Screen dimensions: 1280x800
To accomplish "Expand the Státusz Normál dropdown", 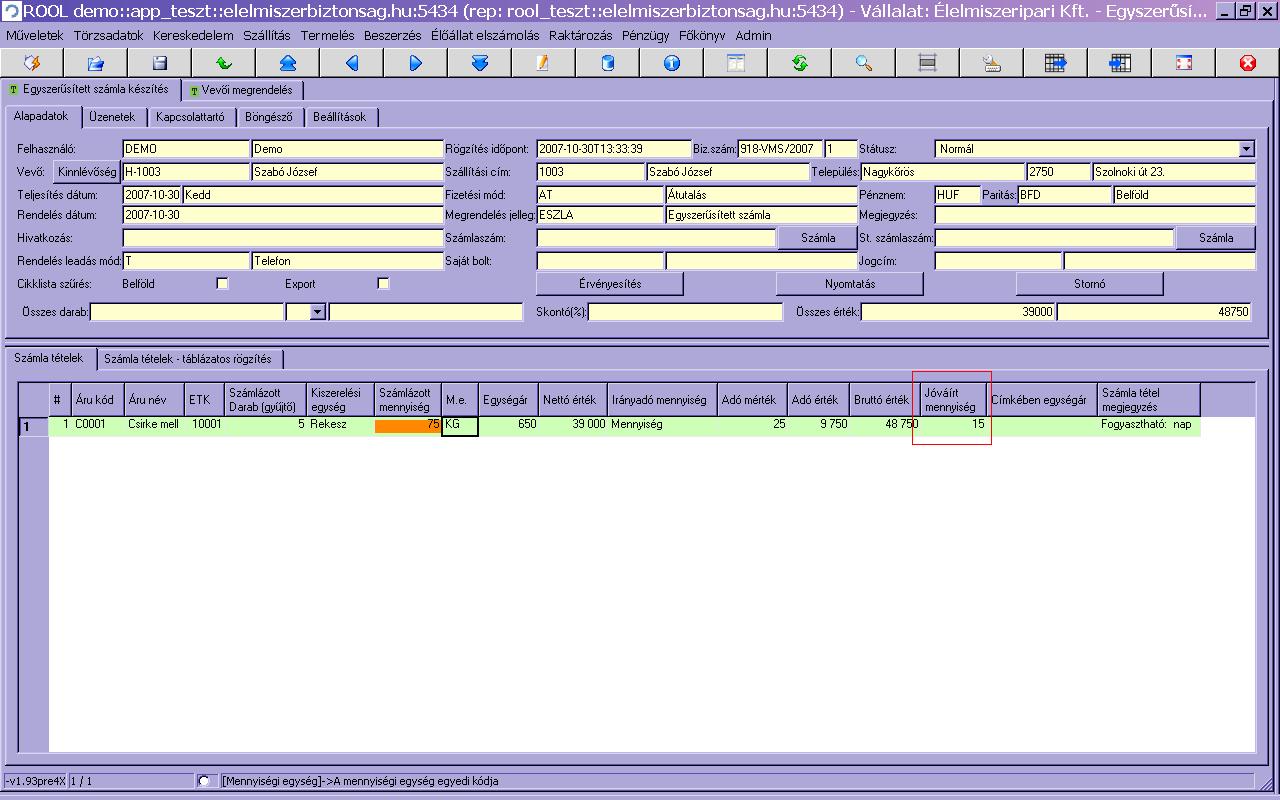I will point(1246,149).
